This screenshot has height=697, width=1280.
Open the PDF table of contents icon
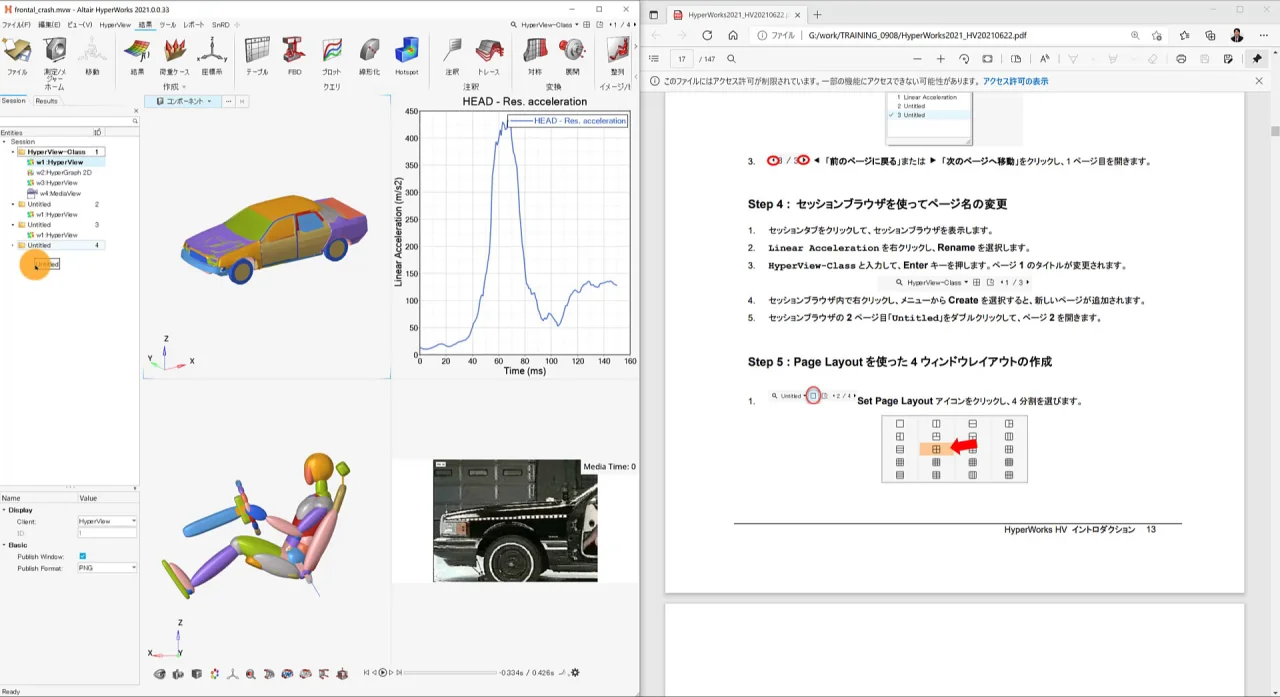coord(655,59)
